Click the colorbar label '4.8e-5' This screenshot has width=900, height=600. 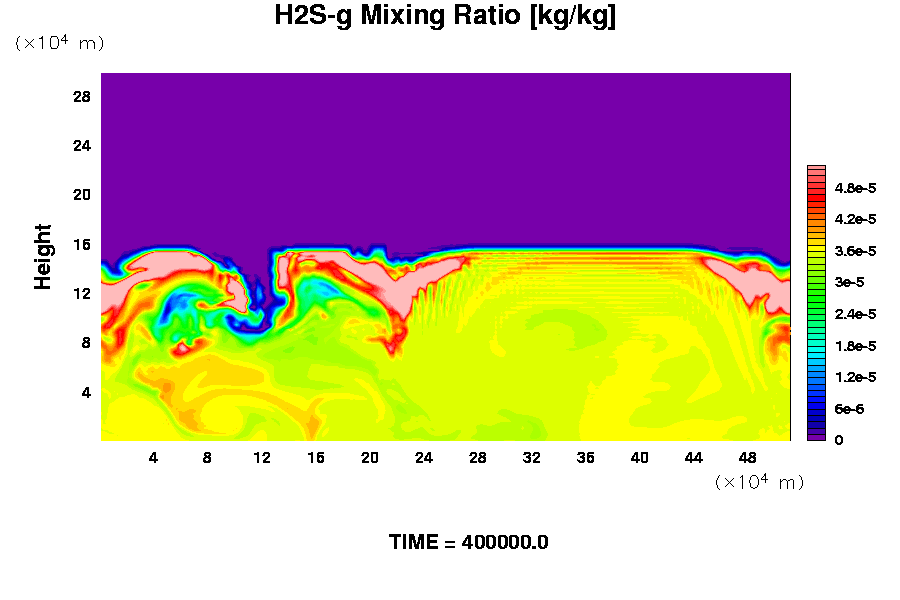pos(855,188)
